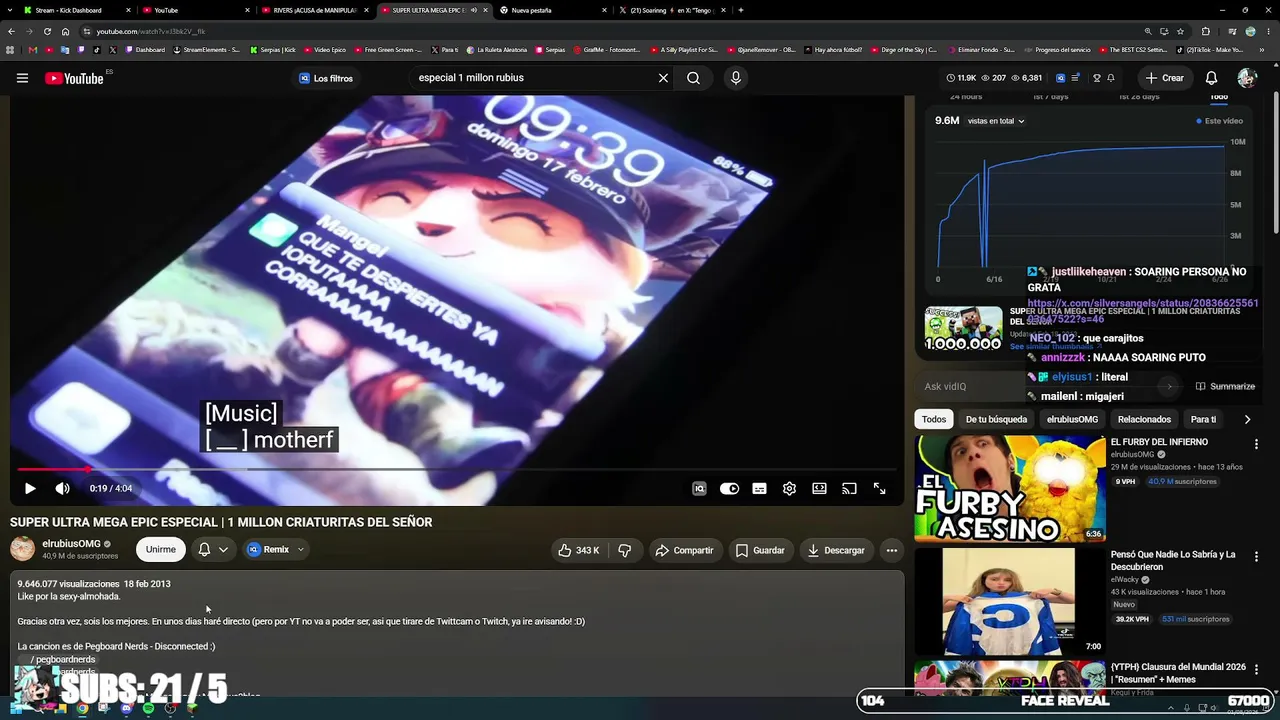
Task: Start voice search with the microphone
Action: pyautogui.click(x=736, y=78)
